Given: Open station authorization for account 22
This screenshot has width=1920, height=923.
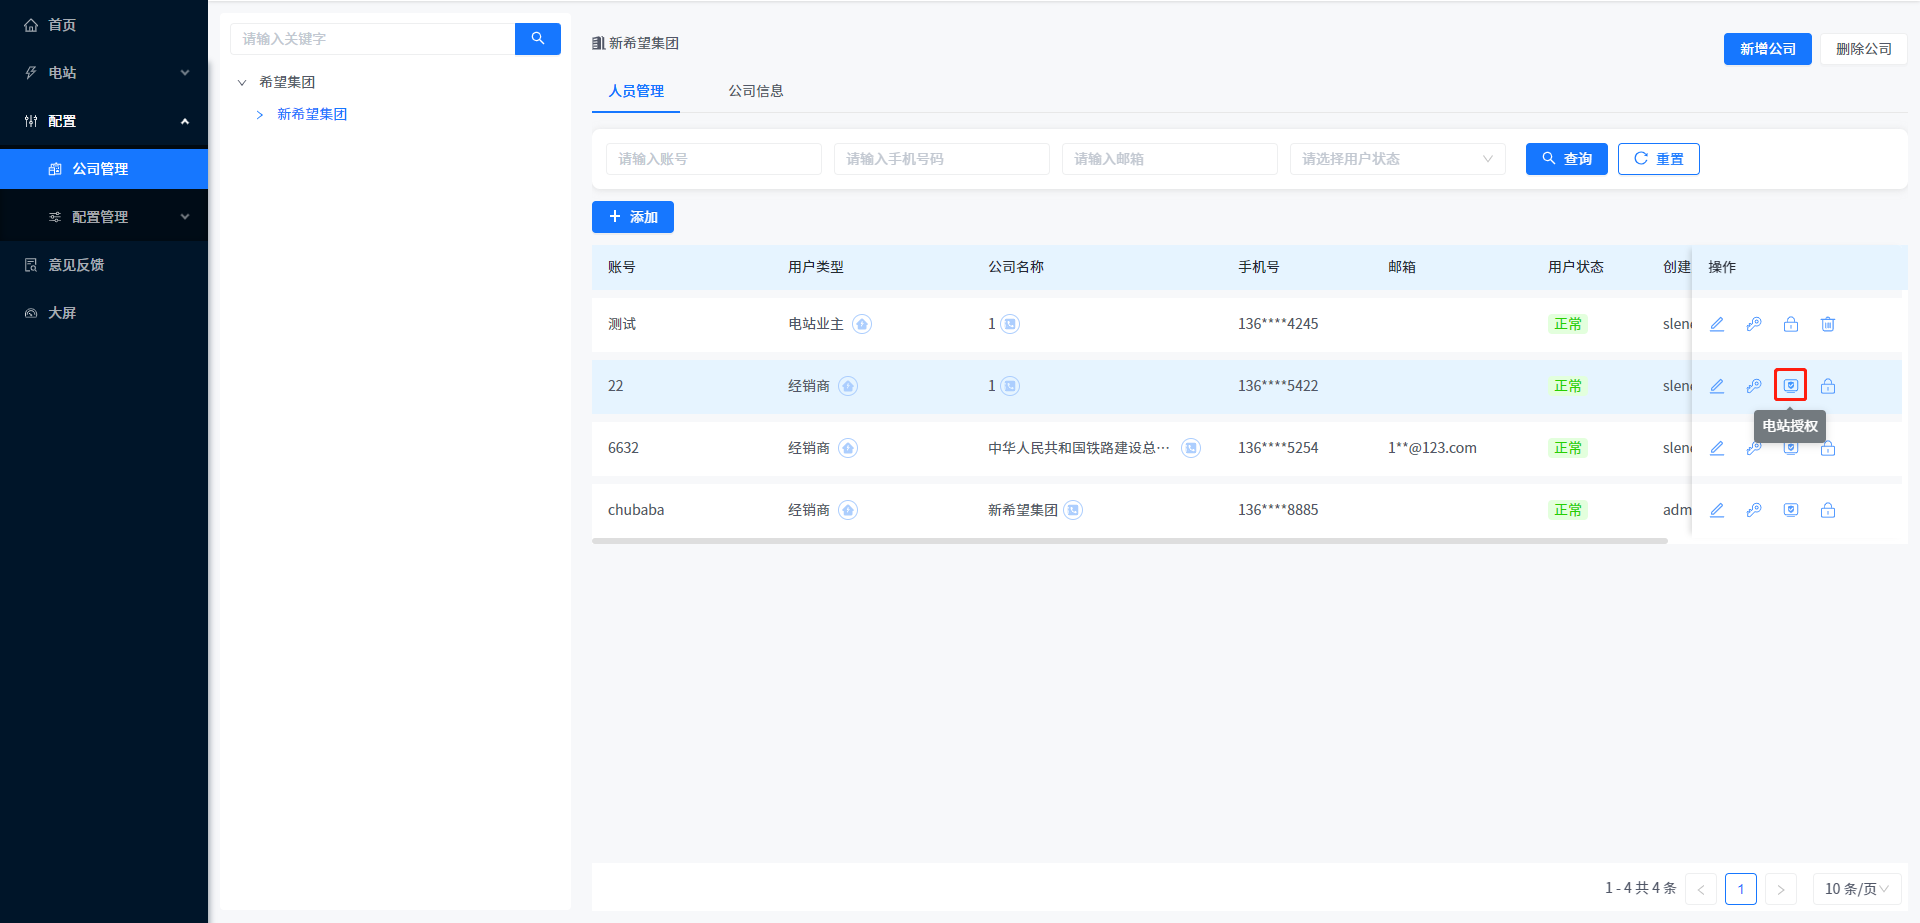Looking at the screenshot, I should 1790,386.
